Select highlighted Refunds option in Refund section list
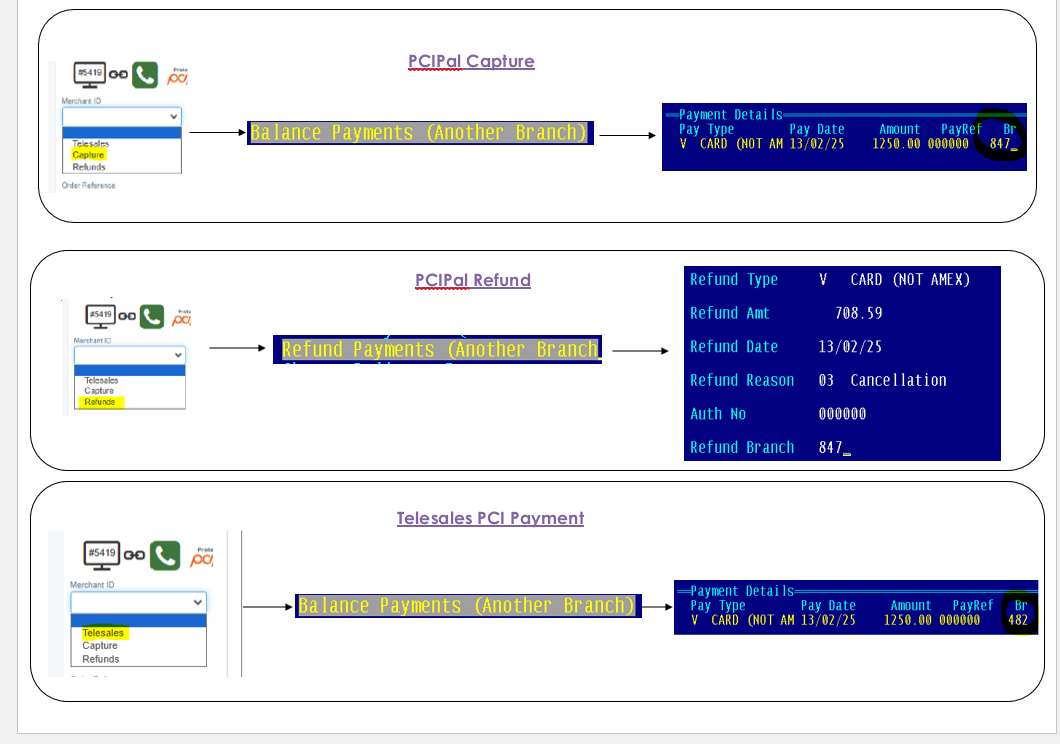 coord(100,402)
